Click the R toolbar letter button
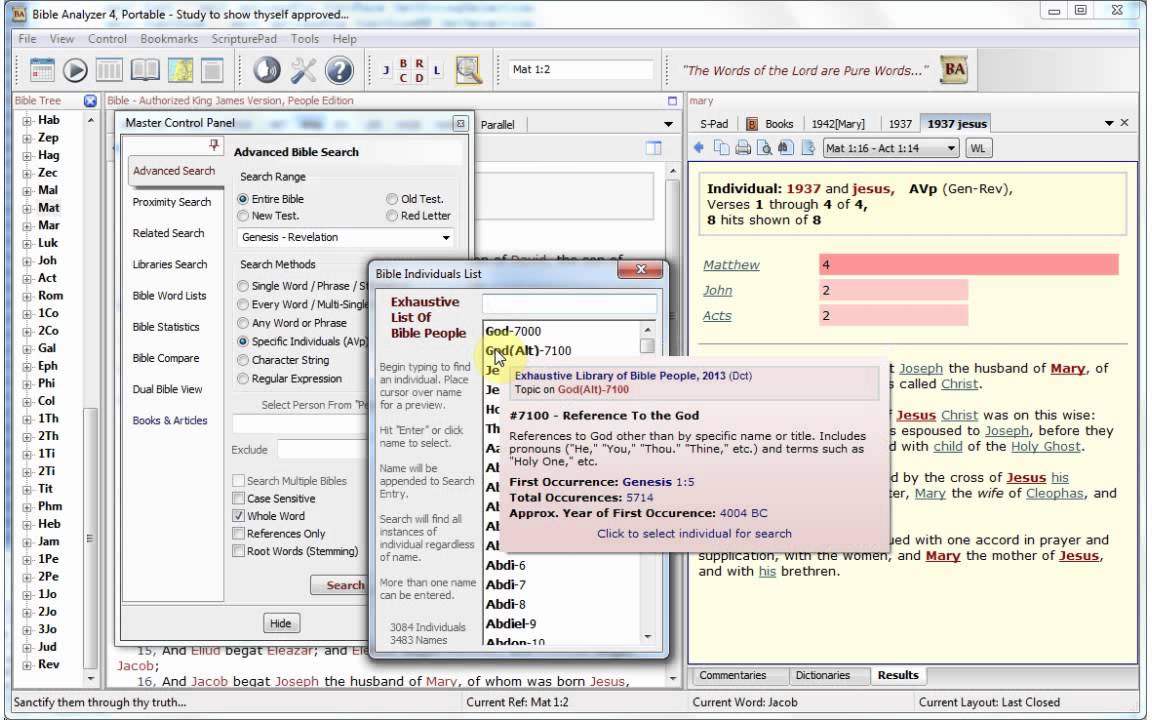This screenshot has width=1152, height=720. tap(419, 64)
